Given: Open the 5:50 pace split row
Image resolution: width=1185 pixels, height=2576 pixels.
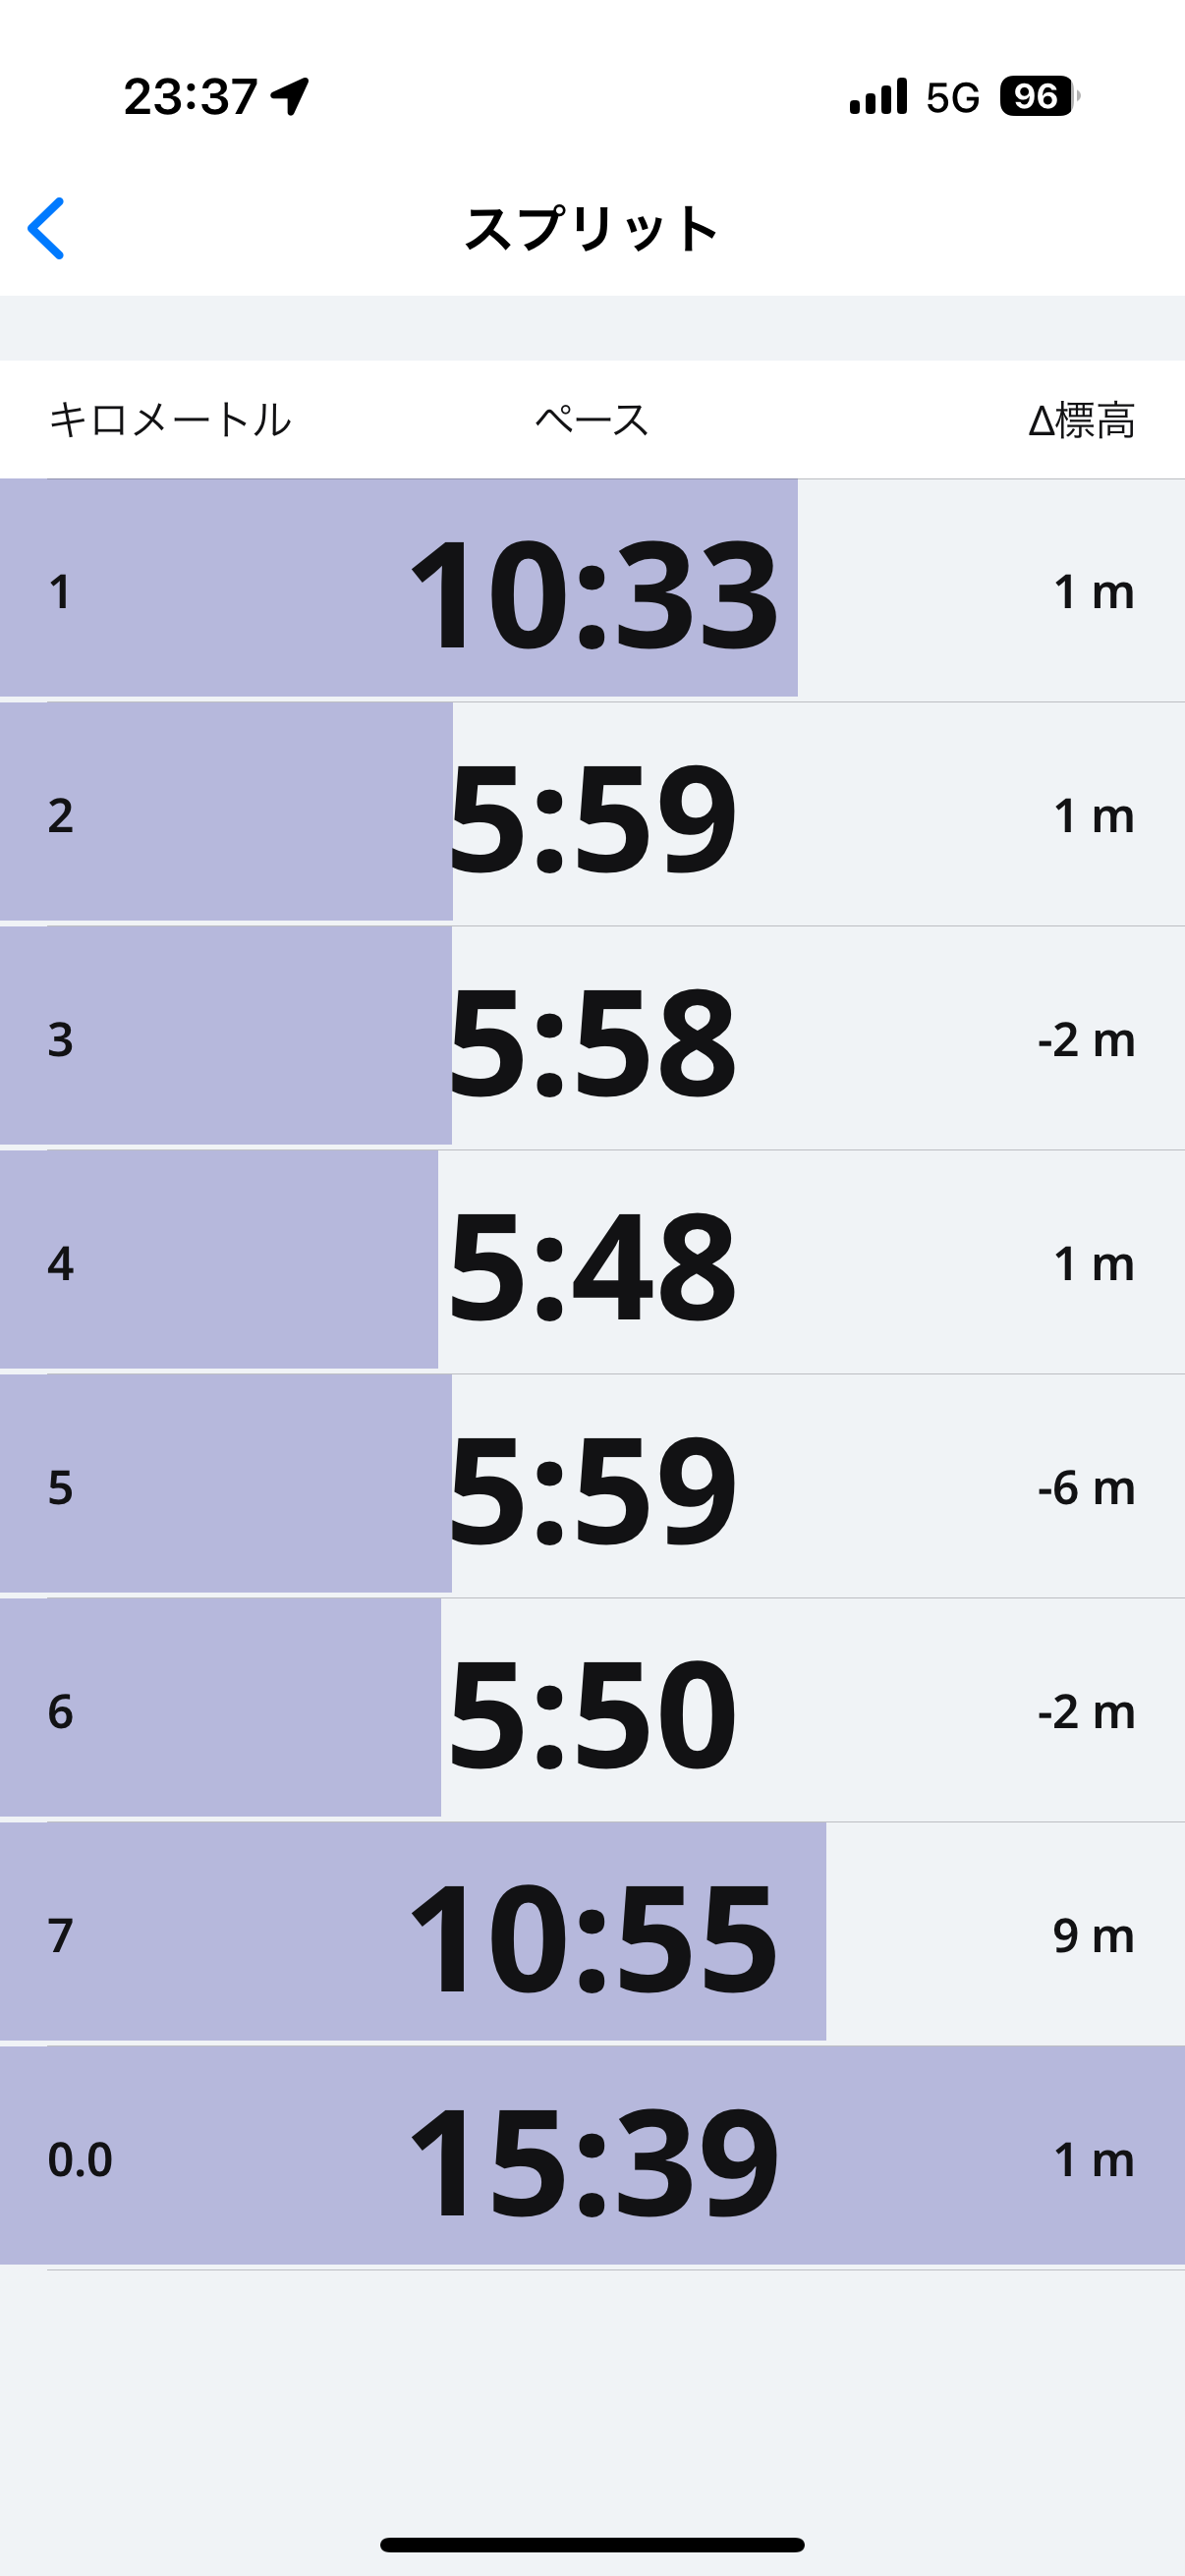Looking at the screenshot, I should pyautogui.click(x=592, y=1711).
